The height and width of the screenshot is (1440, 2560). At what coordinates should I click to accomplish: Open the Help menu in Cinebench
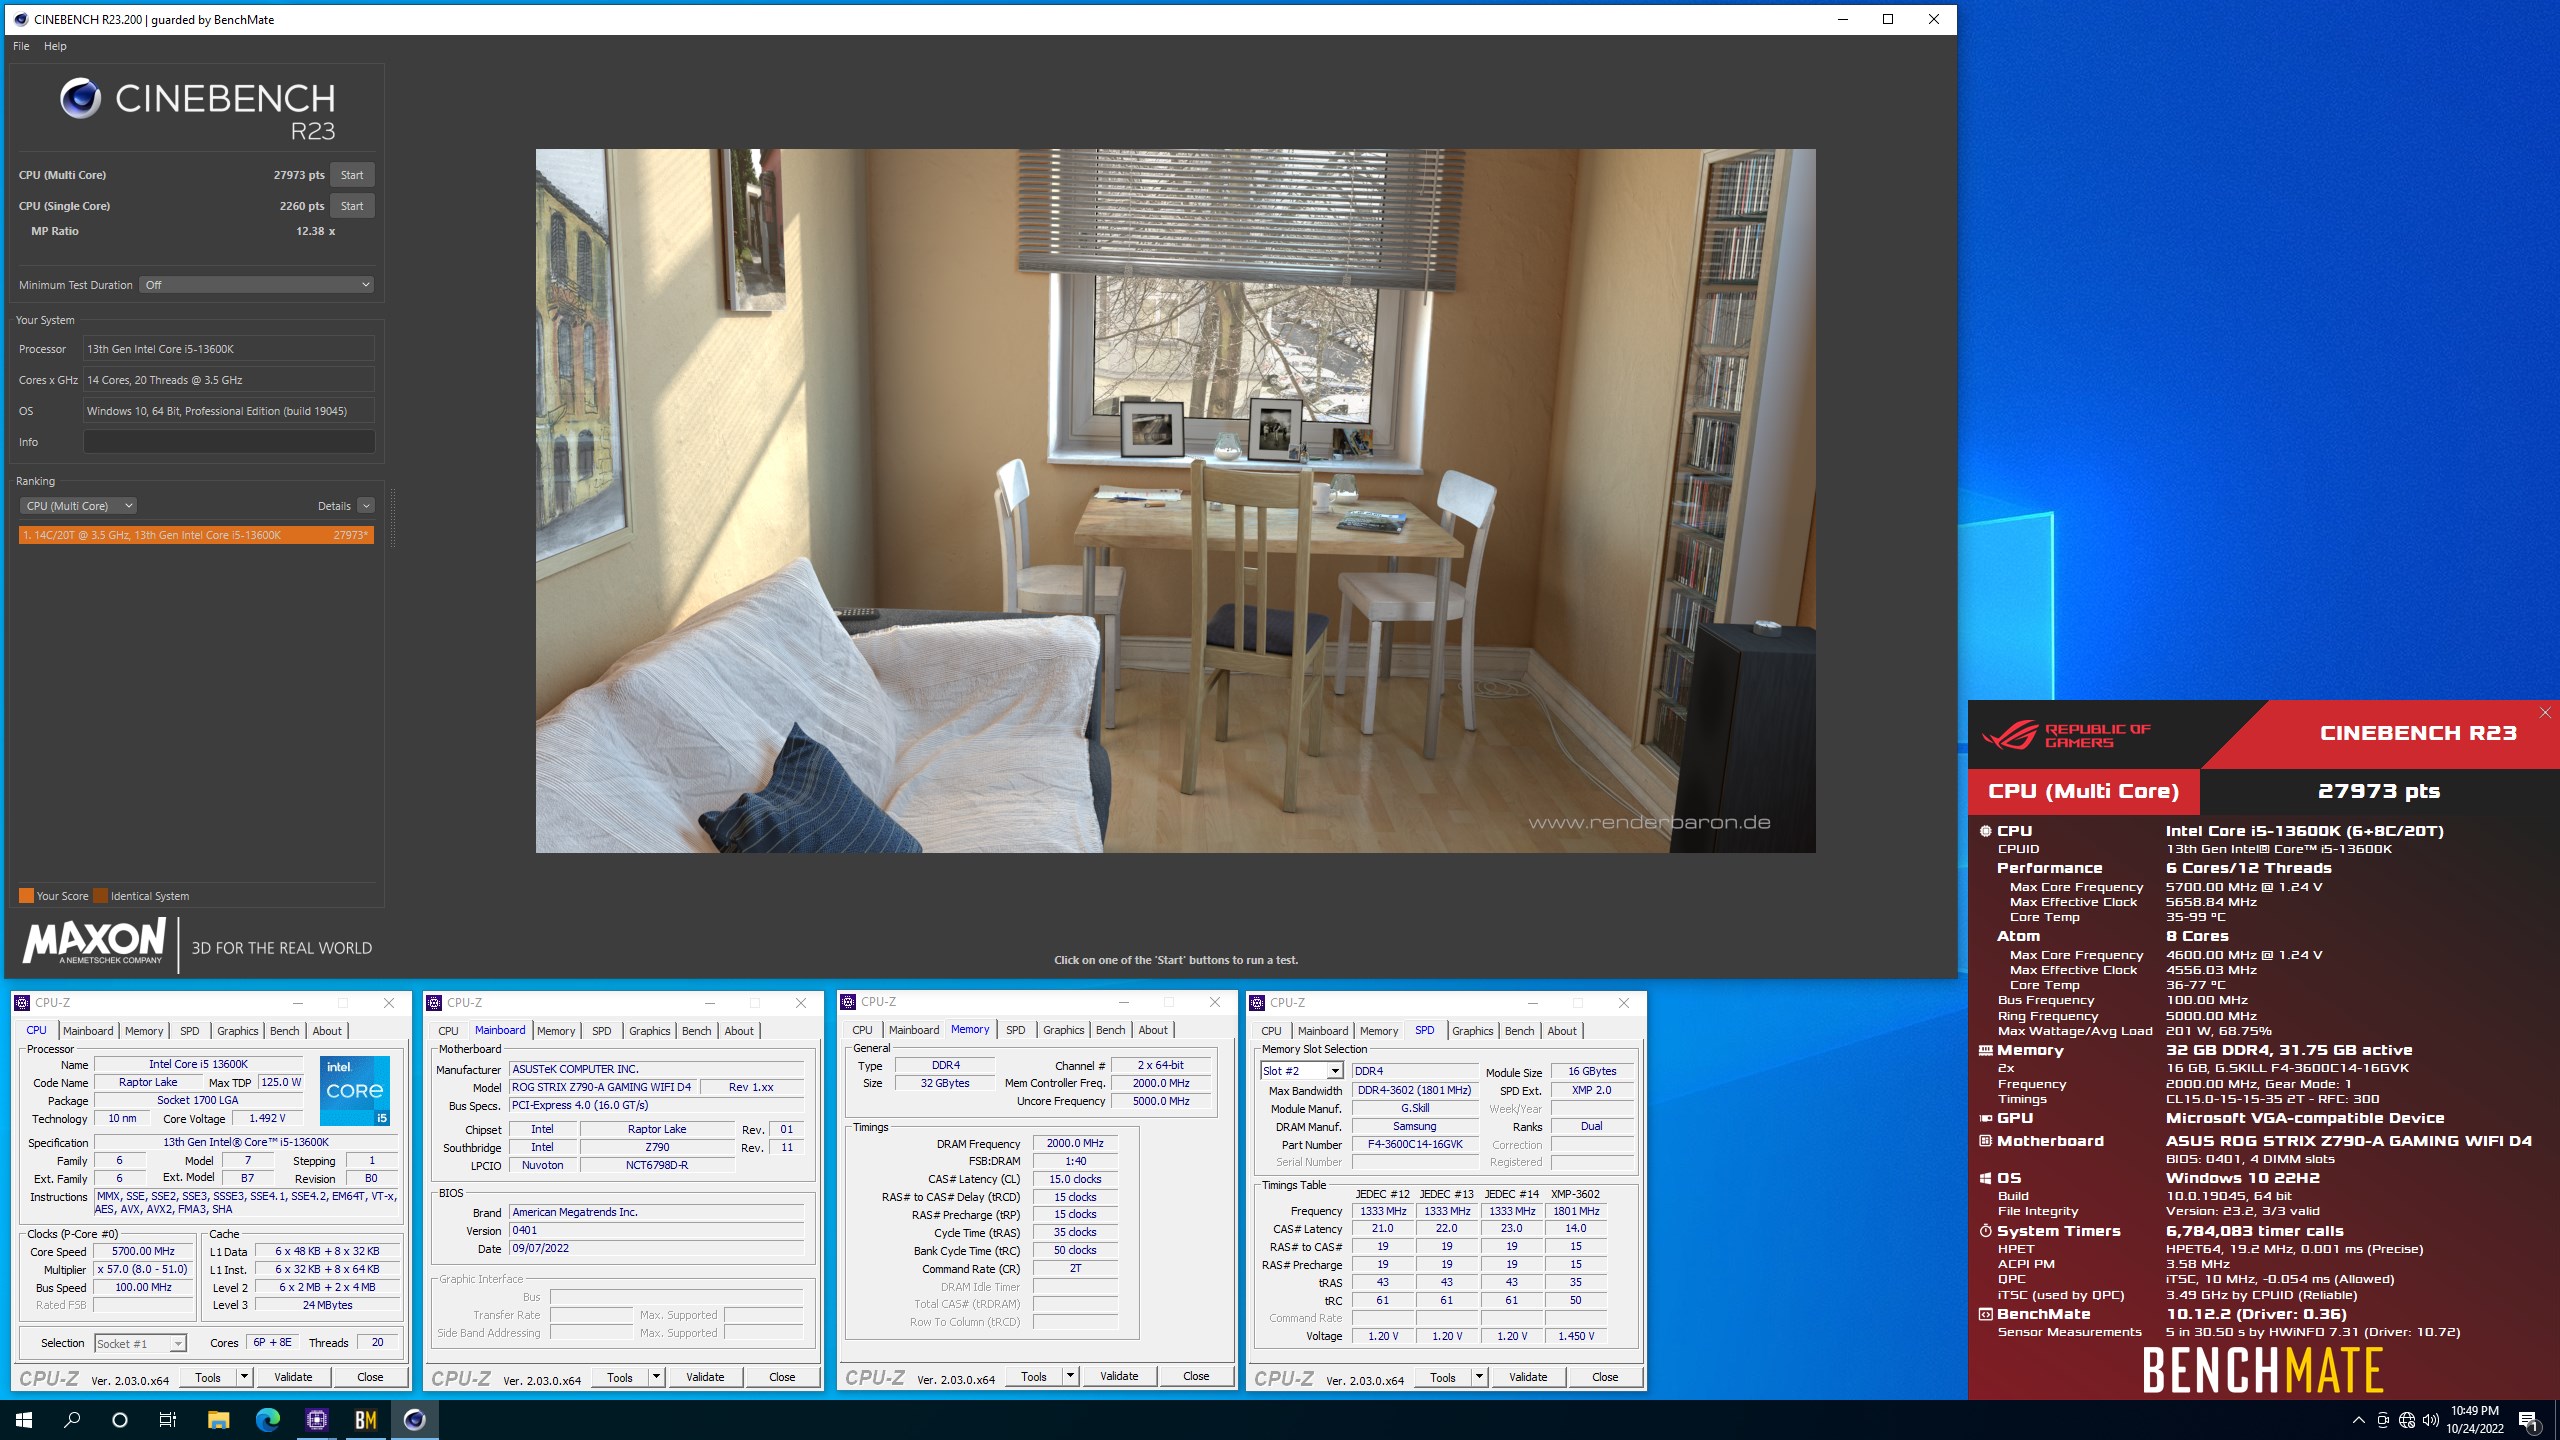(55, 46)
